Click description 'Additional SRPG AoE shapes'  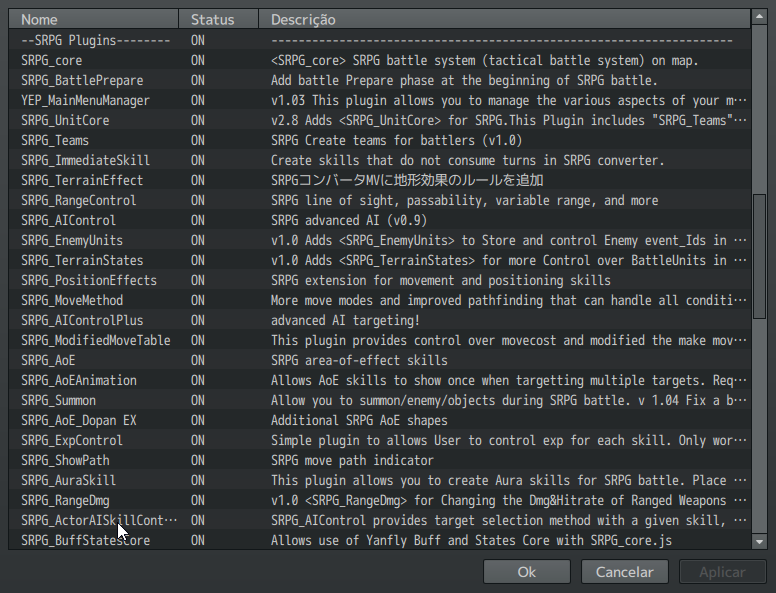[359, 420]
